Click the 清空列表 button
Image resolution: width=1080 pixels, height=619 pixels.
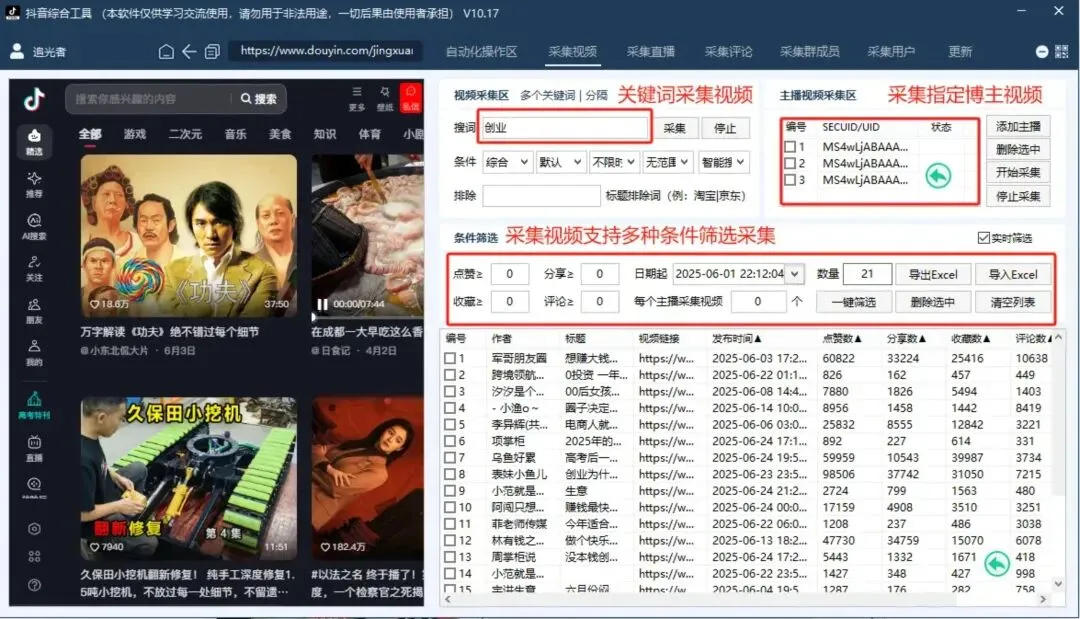pos(1012,302)
